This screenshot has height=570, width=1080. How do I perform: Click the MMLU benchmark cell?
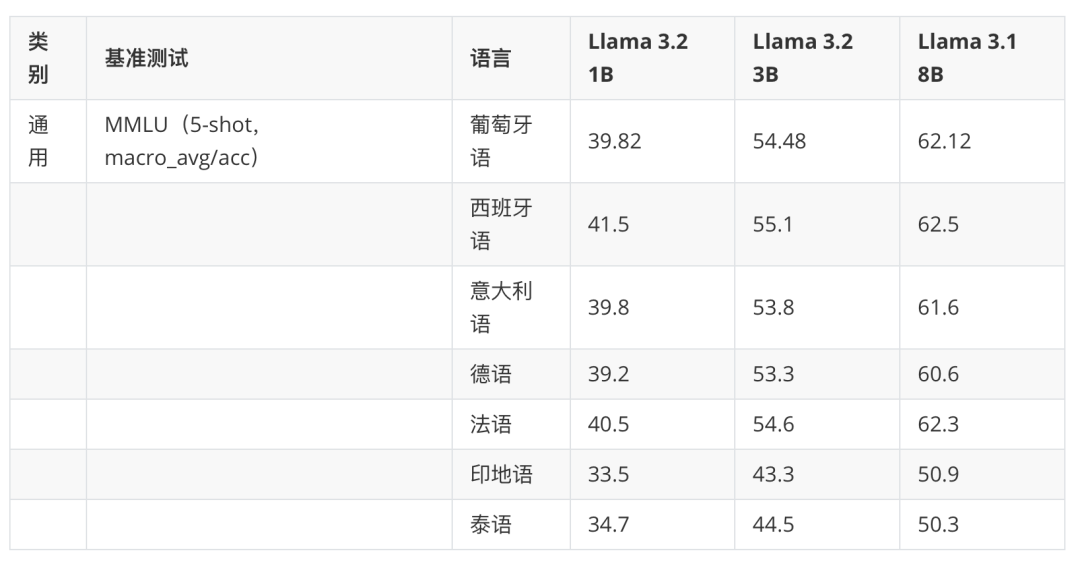(182, 141)
